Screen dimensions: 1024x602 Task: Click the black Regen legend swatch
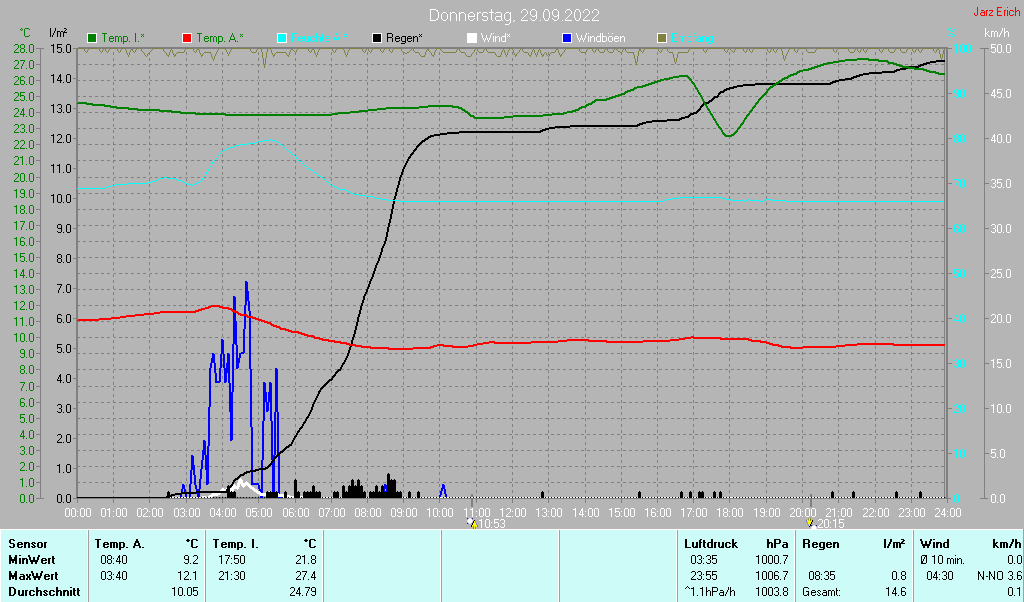[x=377, y=39]
